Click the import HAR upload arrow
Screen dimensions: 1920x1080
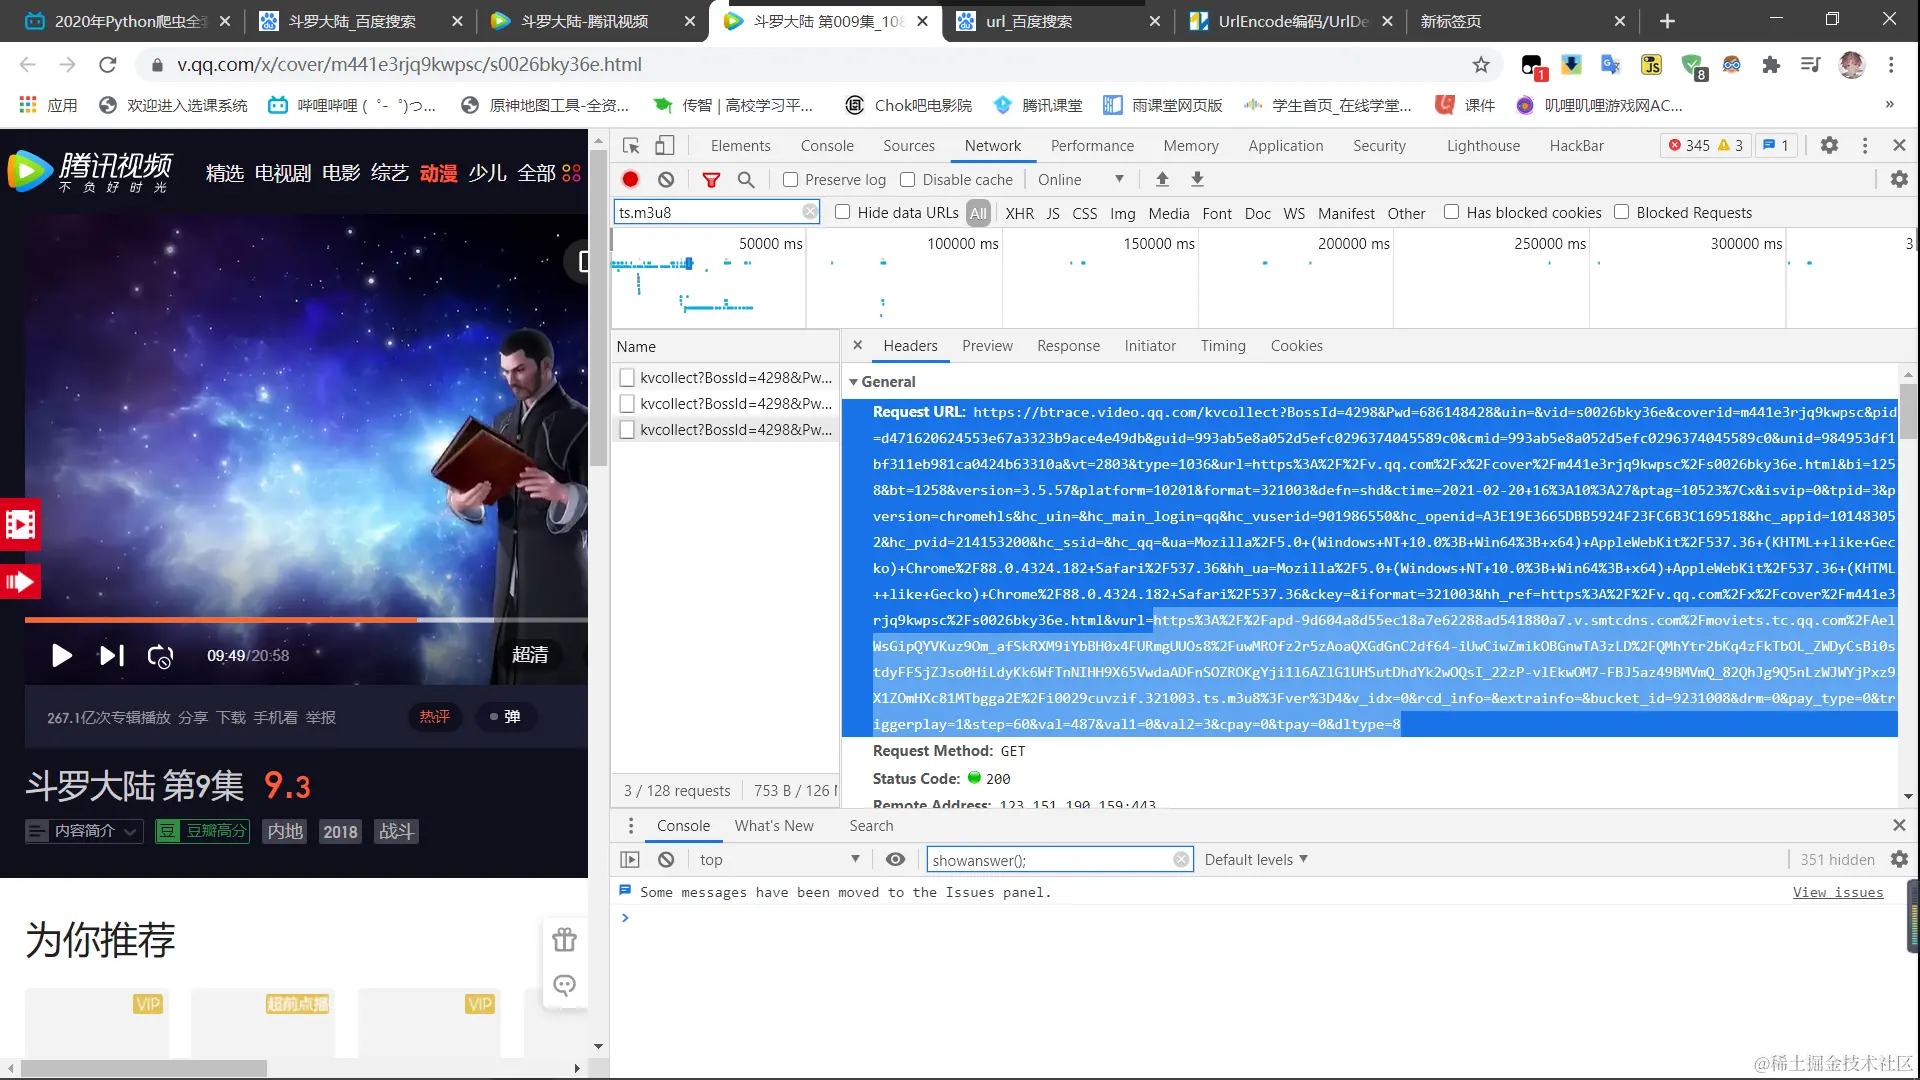[x=1162, y=179]
